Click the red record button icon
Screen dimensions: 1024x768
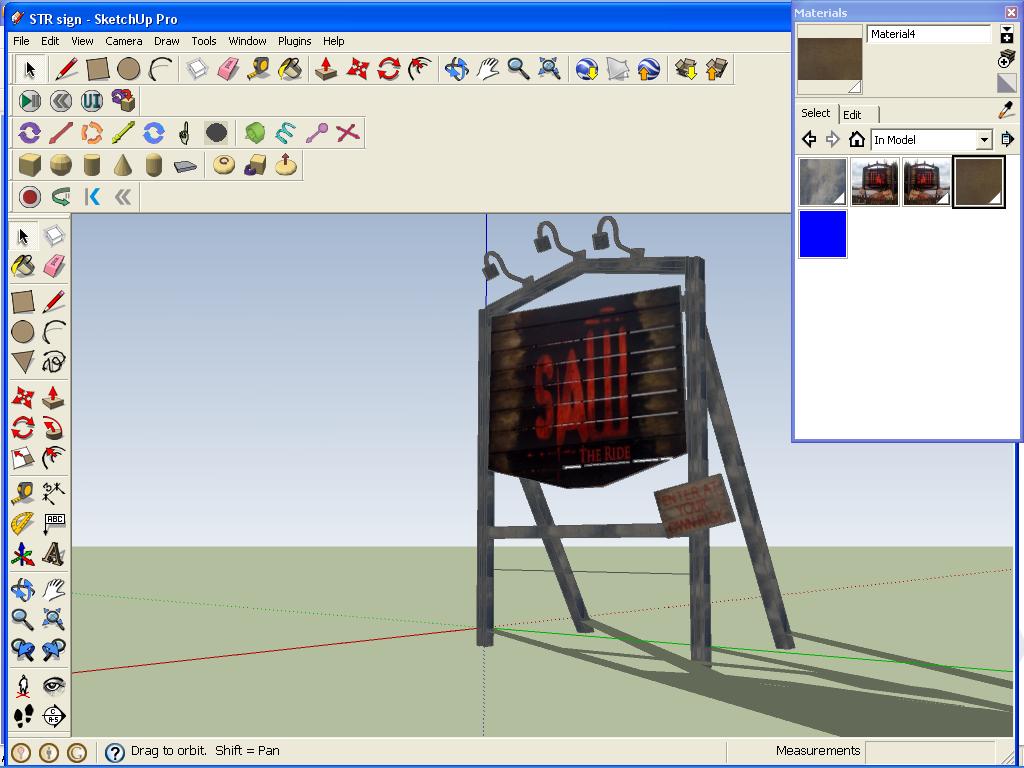[x=29, y=197]
